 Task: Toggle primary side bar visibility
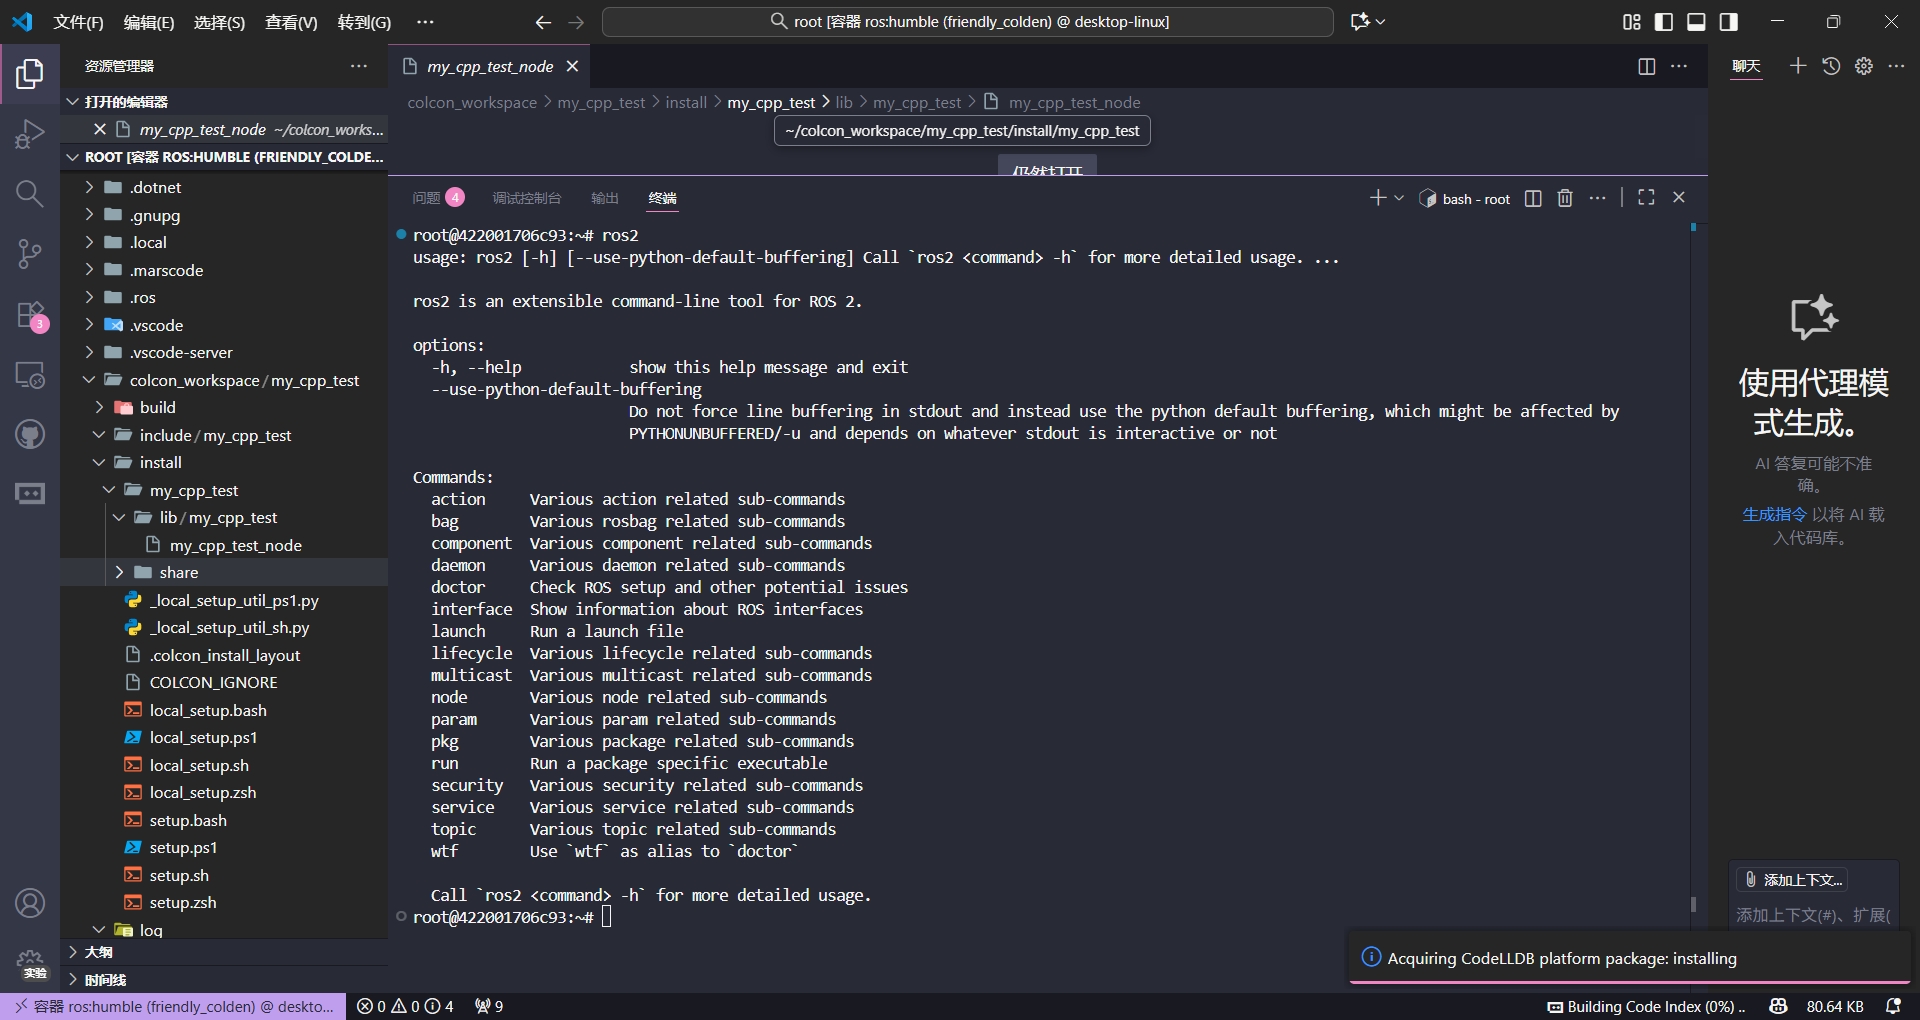pyautogui.click(x=1664, y=22)
